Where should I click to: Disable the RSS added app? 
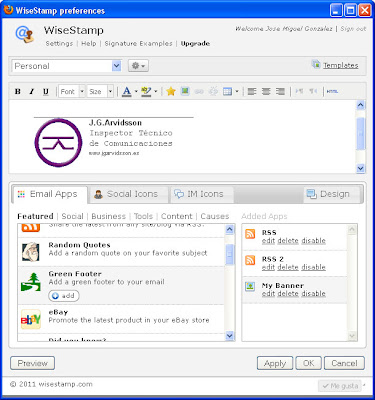tap(313, 241)
